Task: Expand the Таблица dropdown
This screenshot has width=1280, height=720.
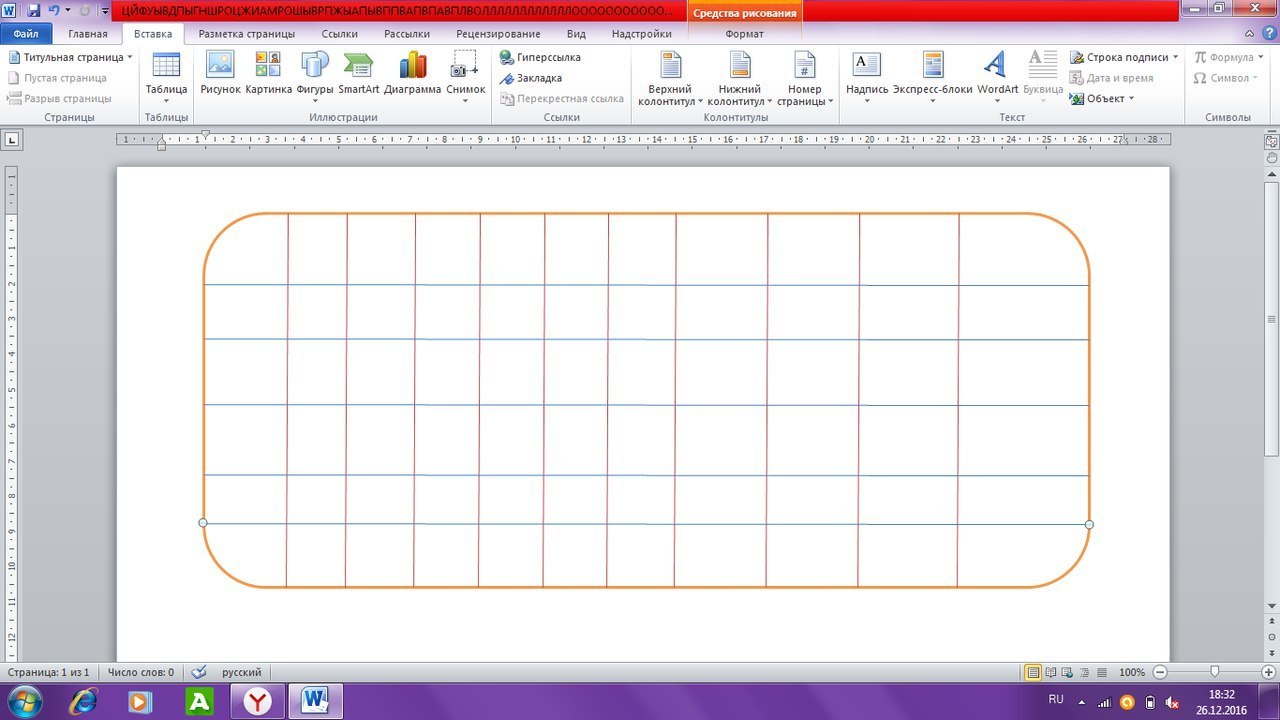Action: [x=166, y=90]
